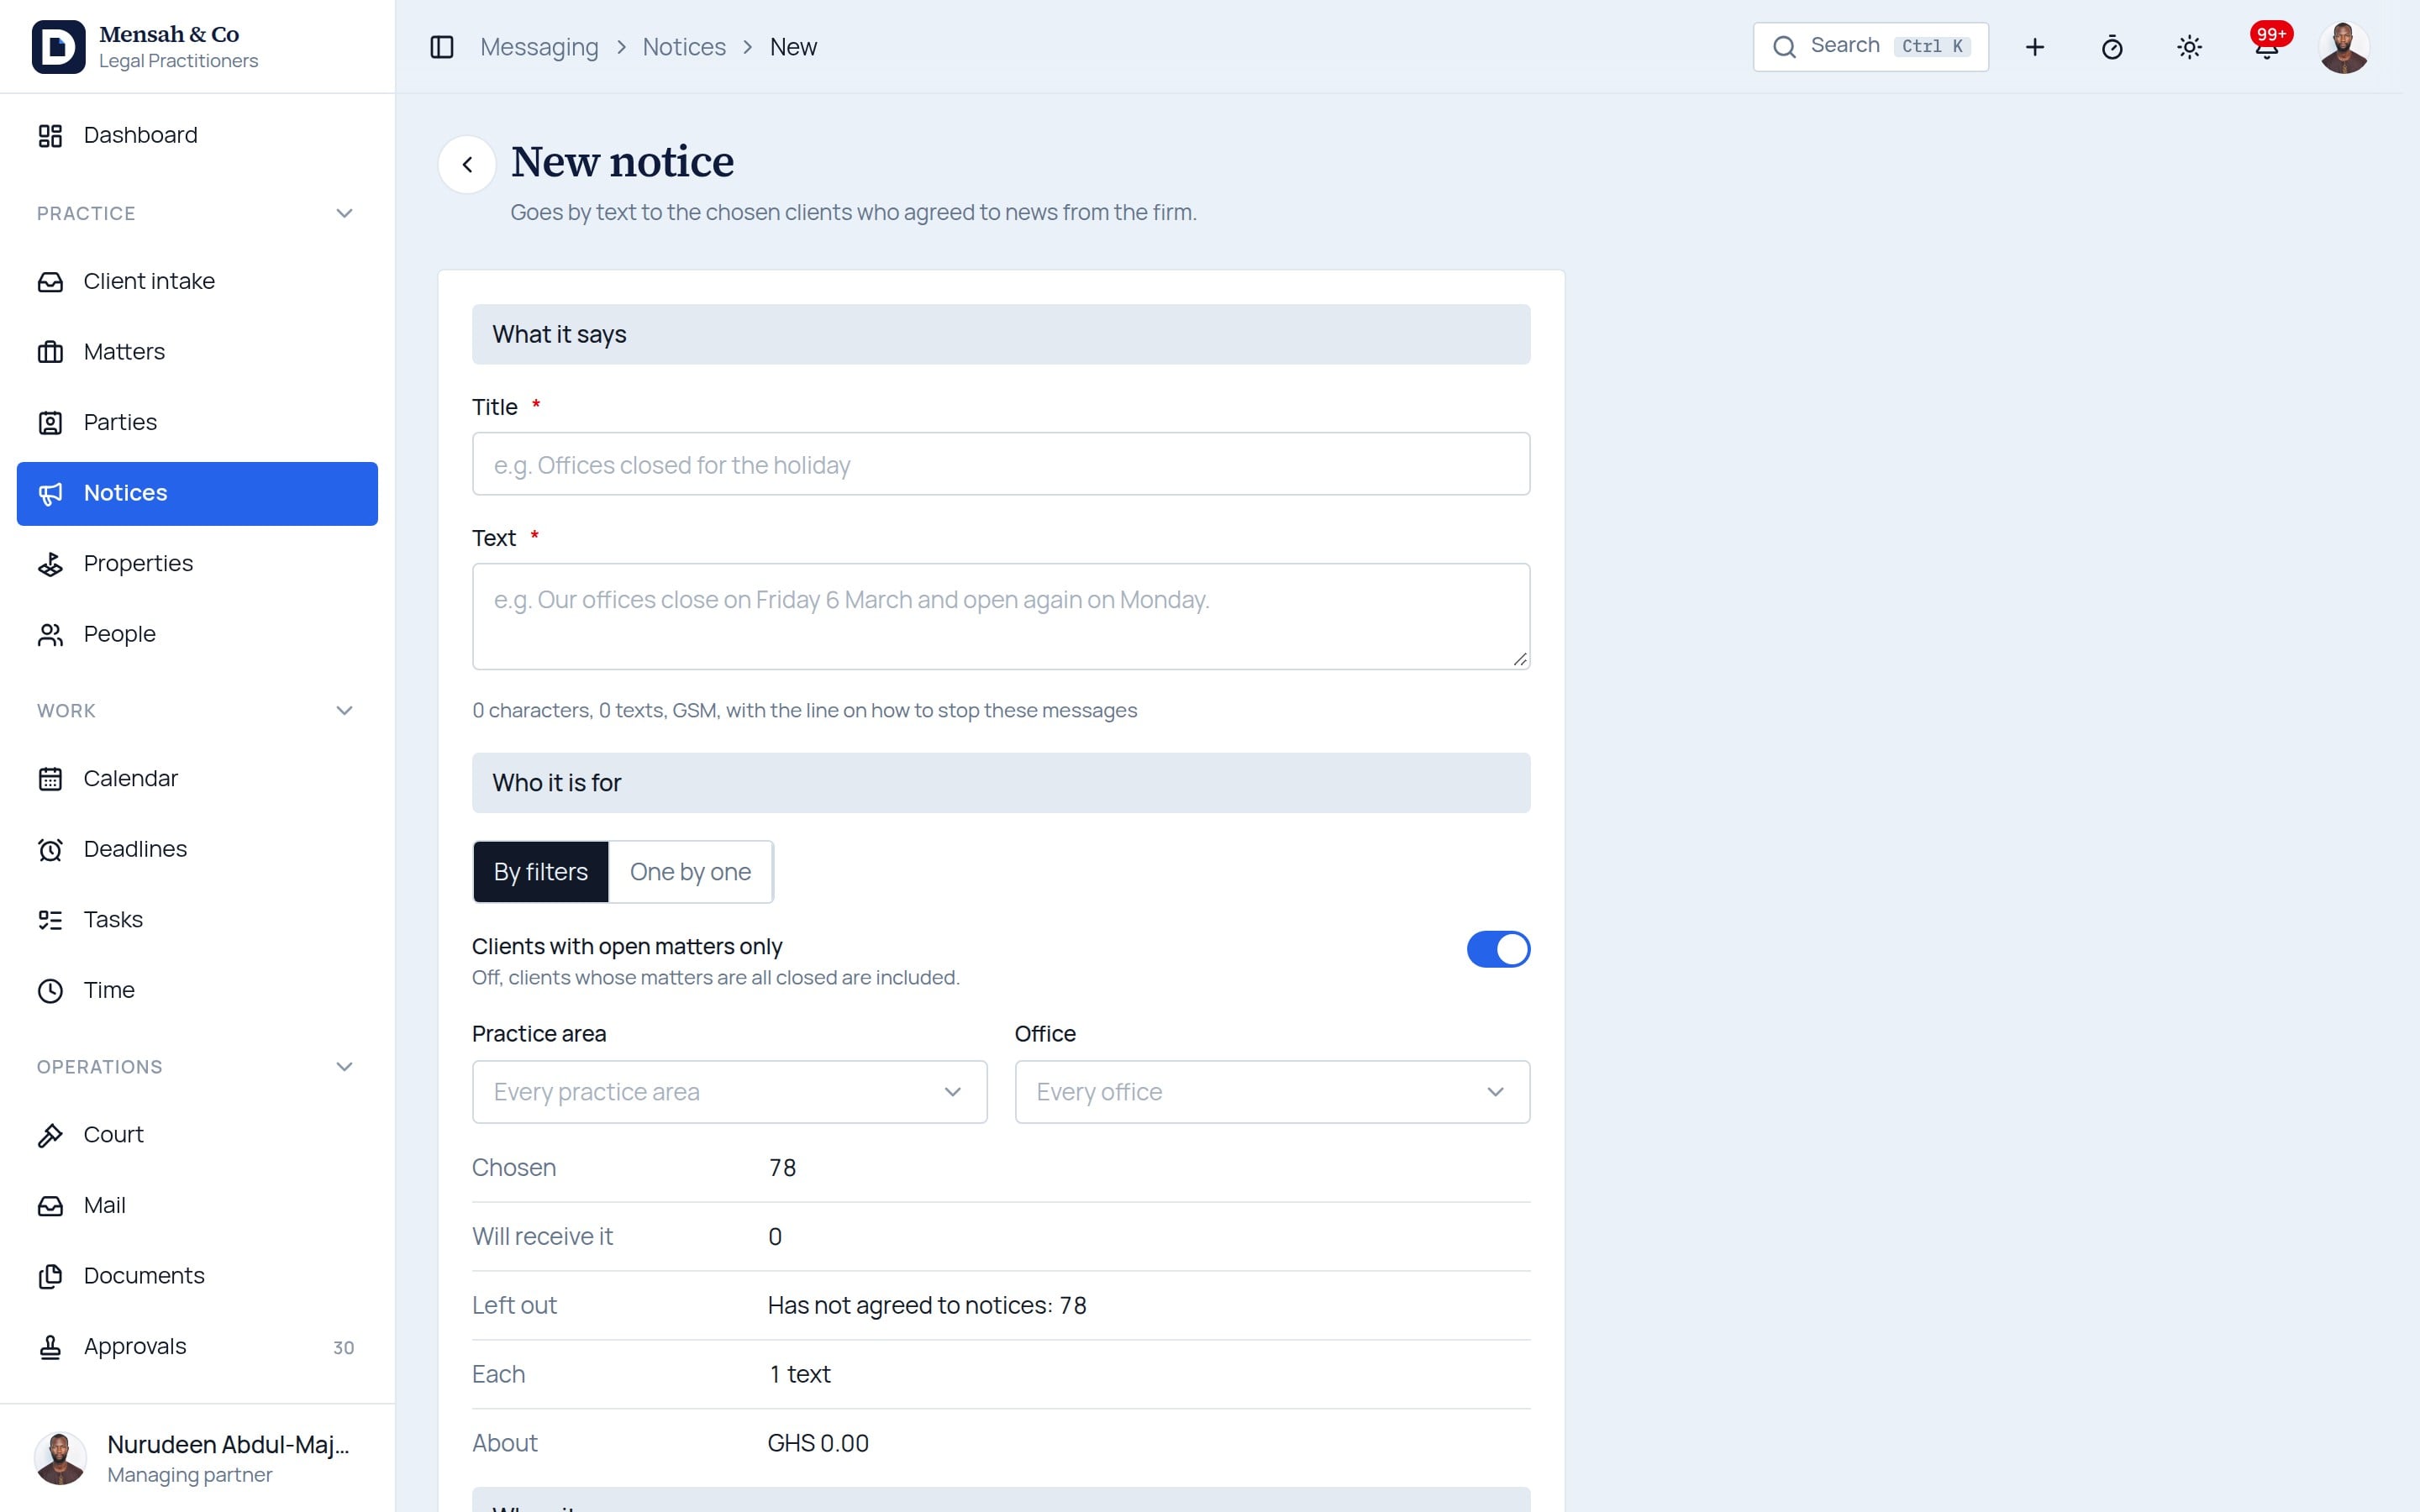Go back with the arrow beside New notice
Viewport: 2420px width, 1512px height.
coord(467,164)
